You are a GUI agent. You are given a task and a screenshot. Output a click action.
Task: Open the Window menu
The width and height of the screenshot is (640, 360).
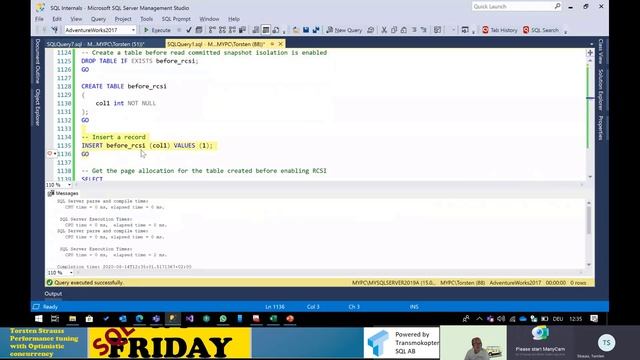pos(209,19)
